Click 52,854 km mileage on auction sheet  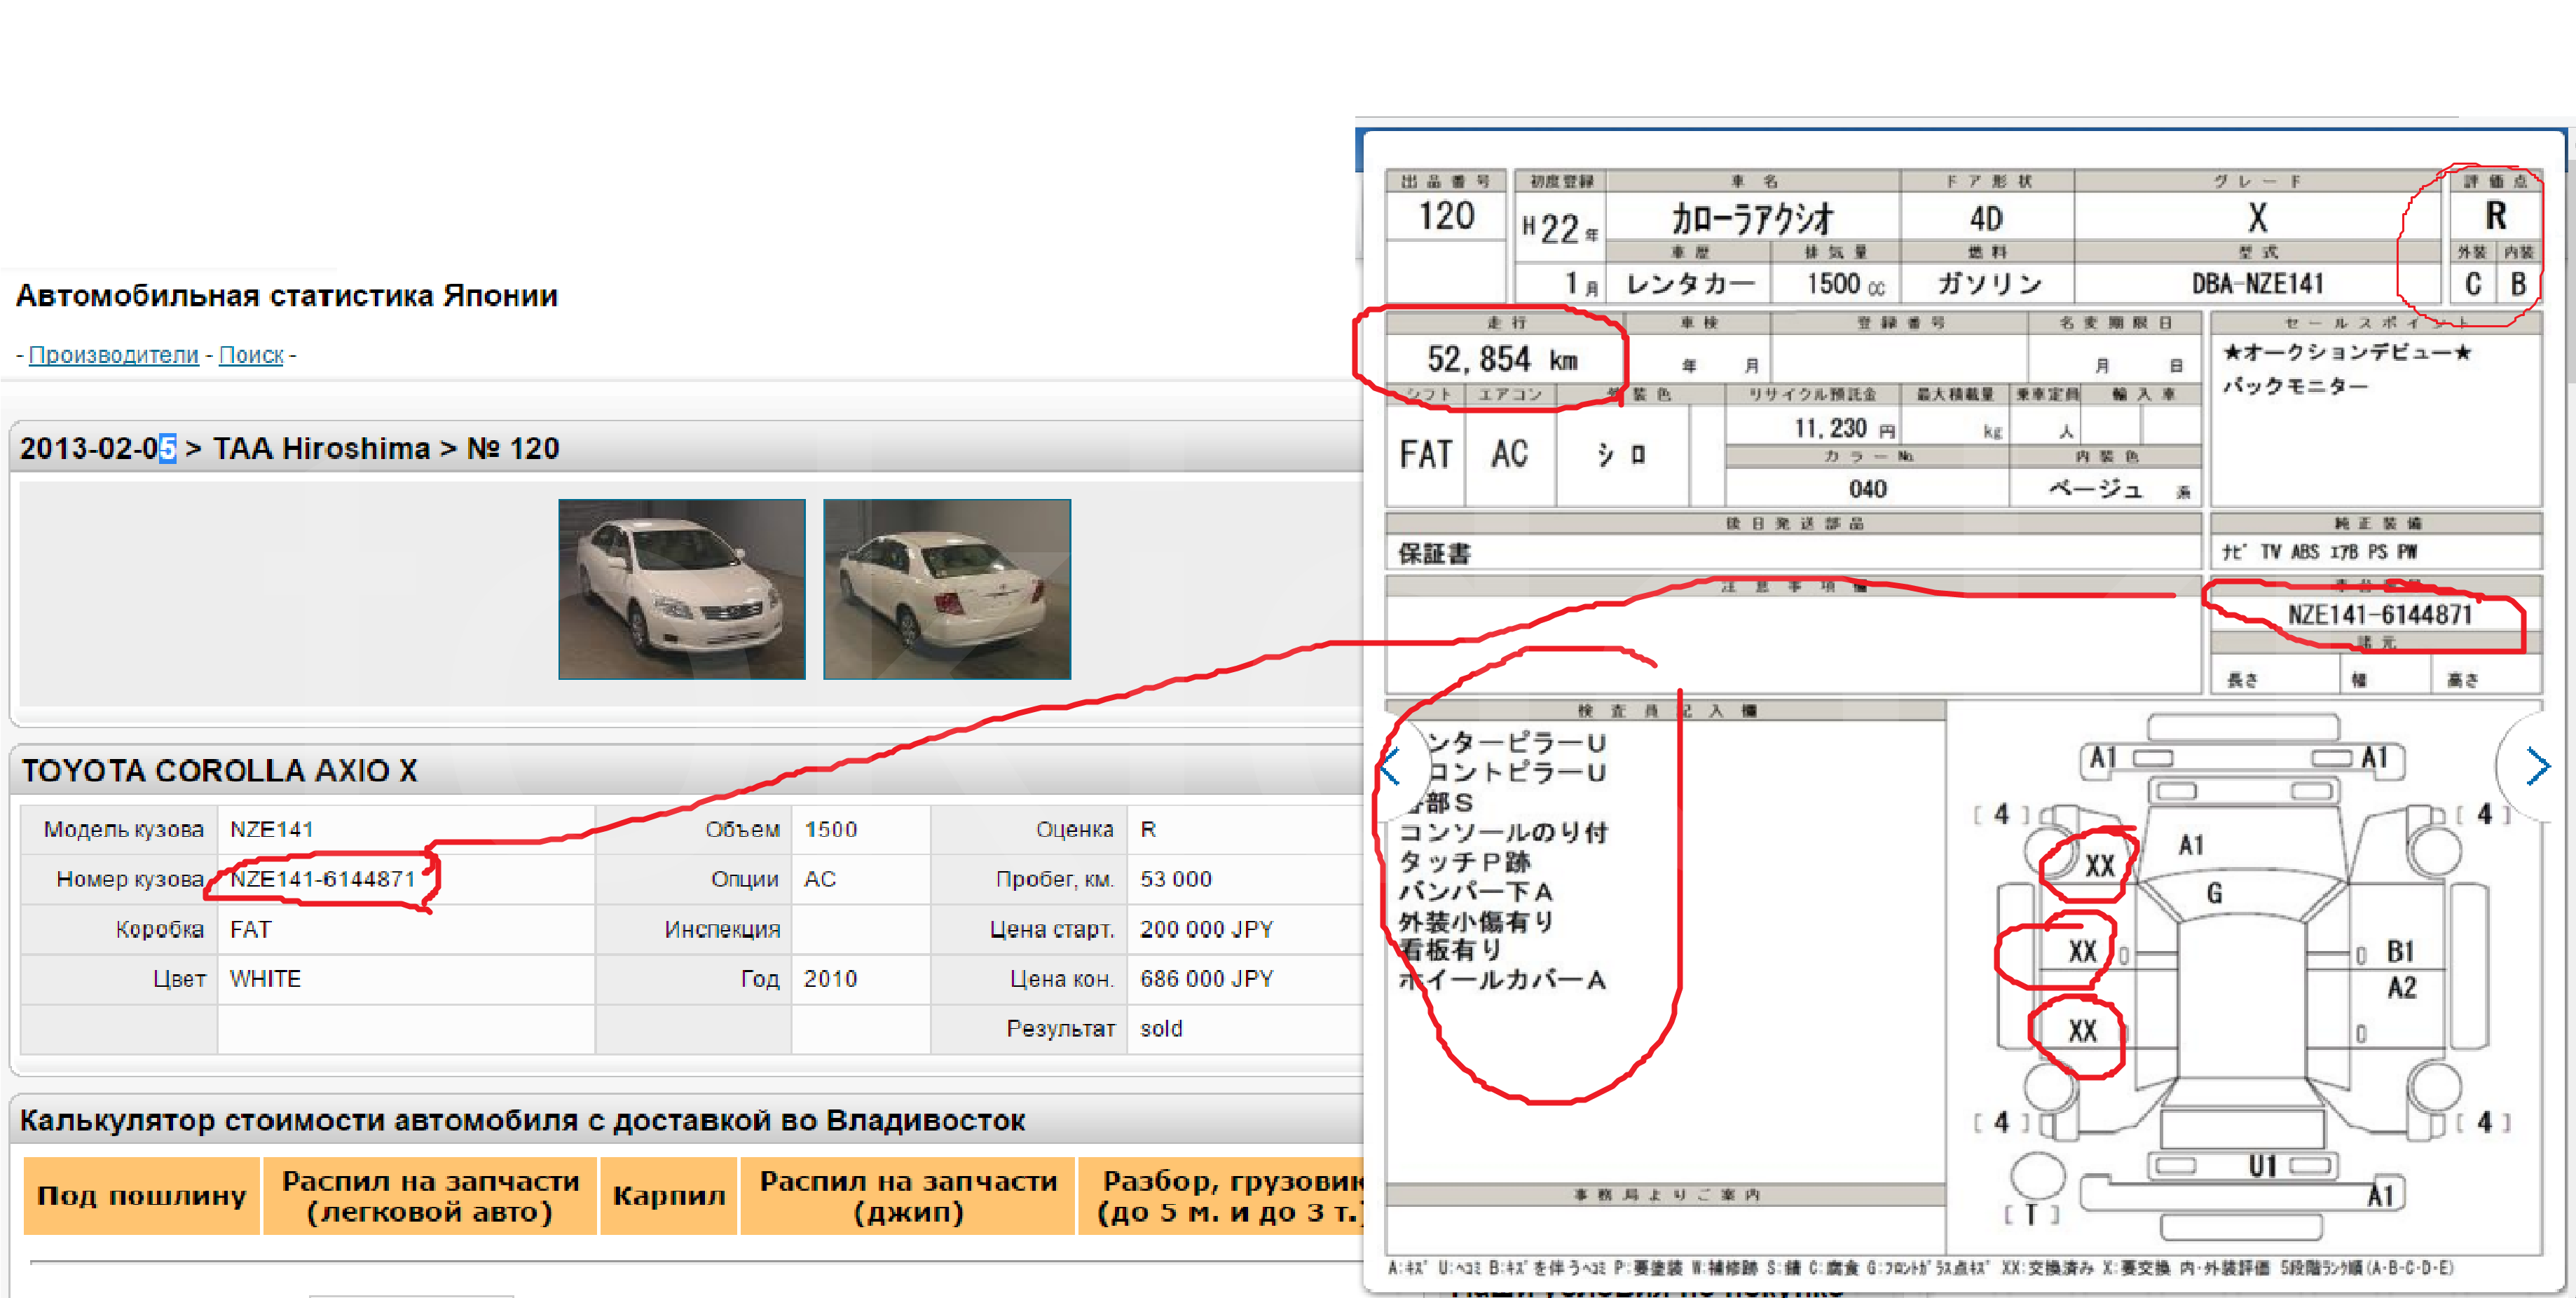tap(1501, 359)
